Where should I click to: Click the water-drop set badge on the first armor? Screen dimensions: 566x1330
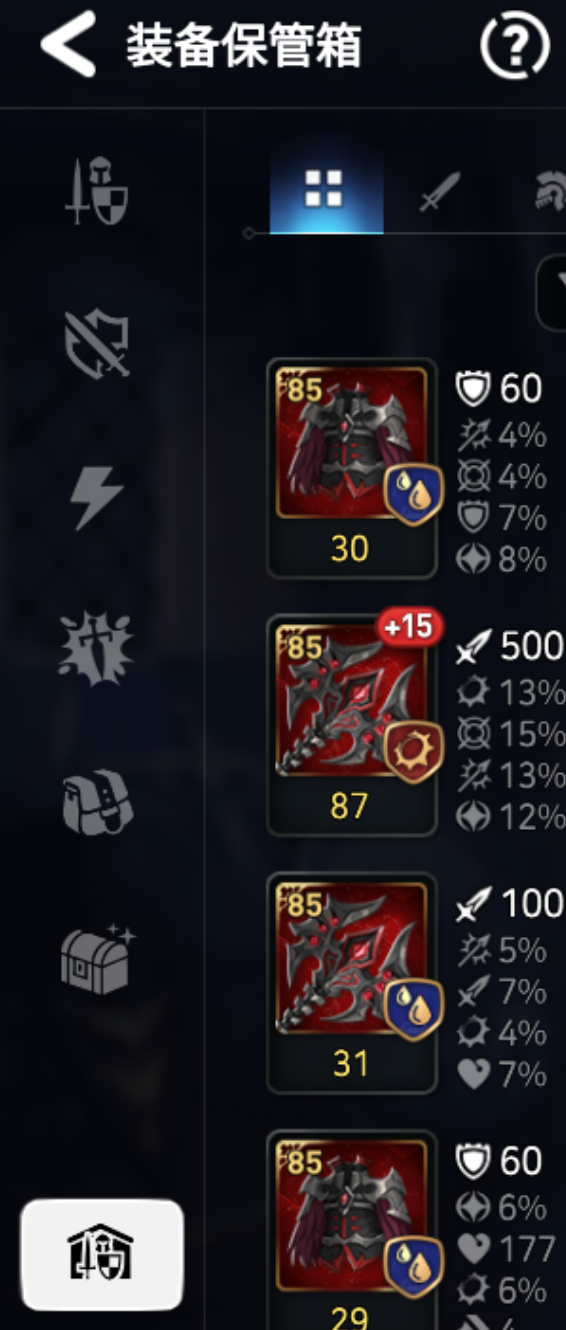click(x=414, y=493)
